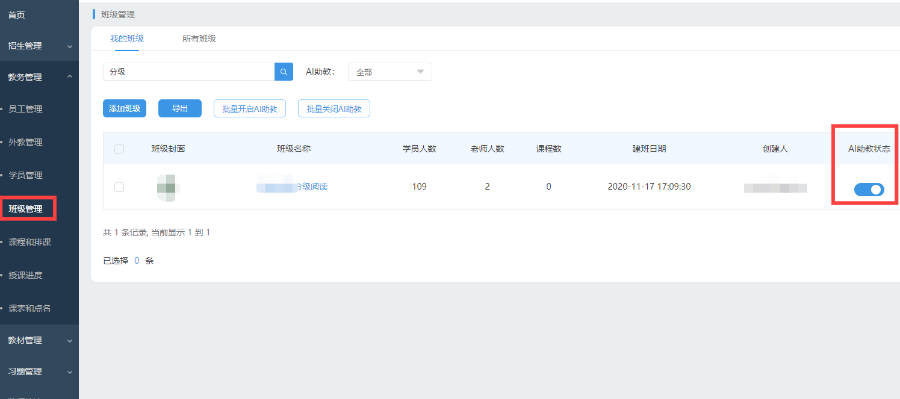900x399 pixels.
Task: Click the search magnifier icon button
Action: coord(284,72)
